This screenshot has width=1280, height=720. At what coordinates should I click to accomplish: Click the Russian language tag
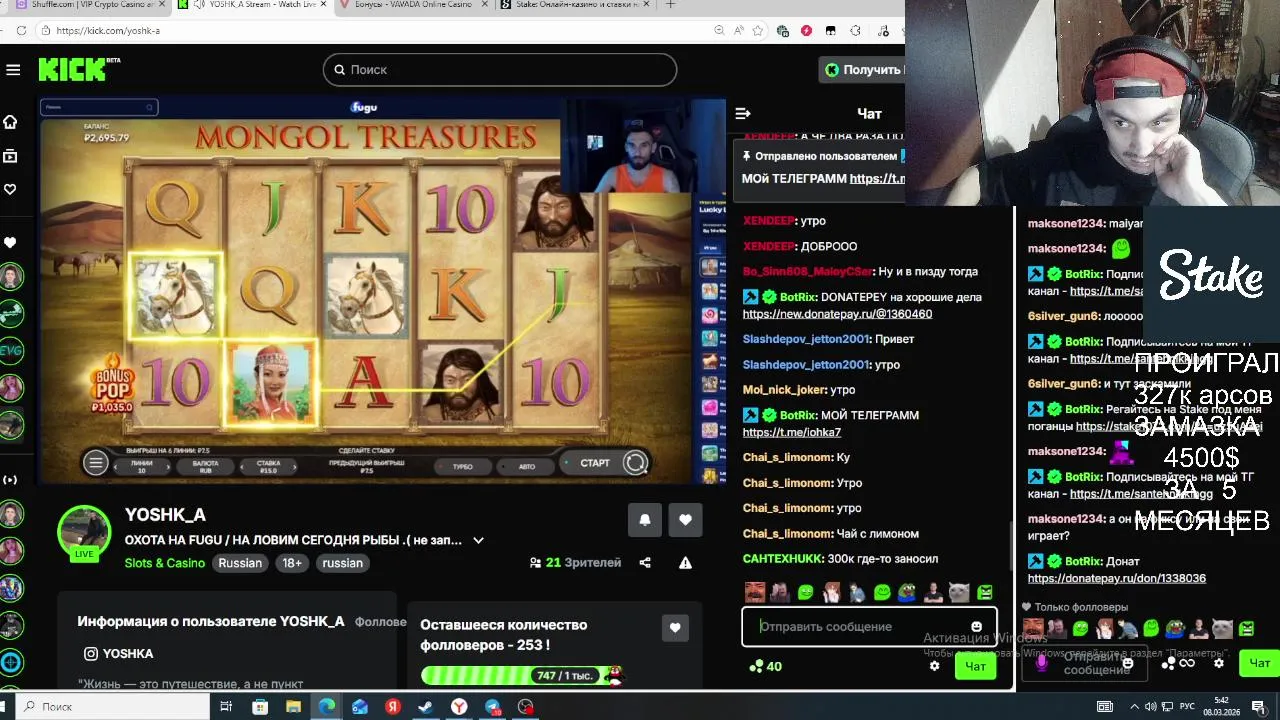240,563
